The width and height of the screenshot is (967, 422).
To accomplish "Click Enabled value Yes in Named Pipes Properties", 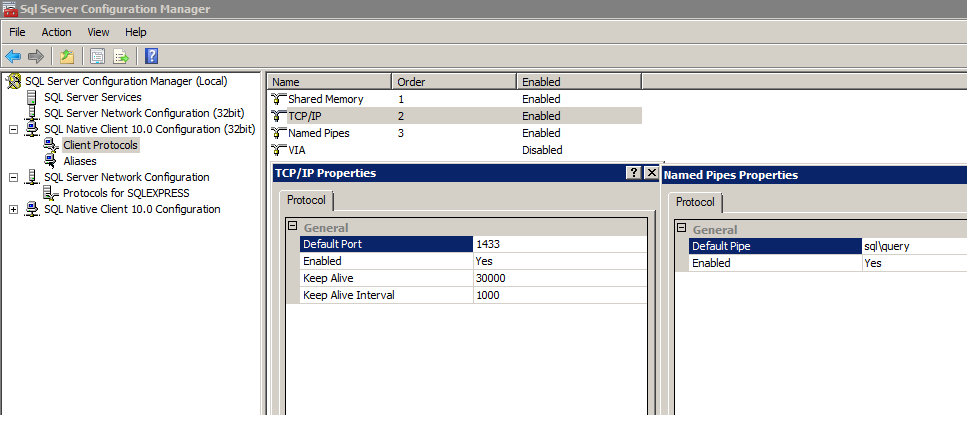I will [x=914, y=263].
